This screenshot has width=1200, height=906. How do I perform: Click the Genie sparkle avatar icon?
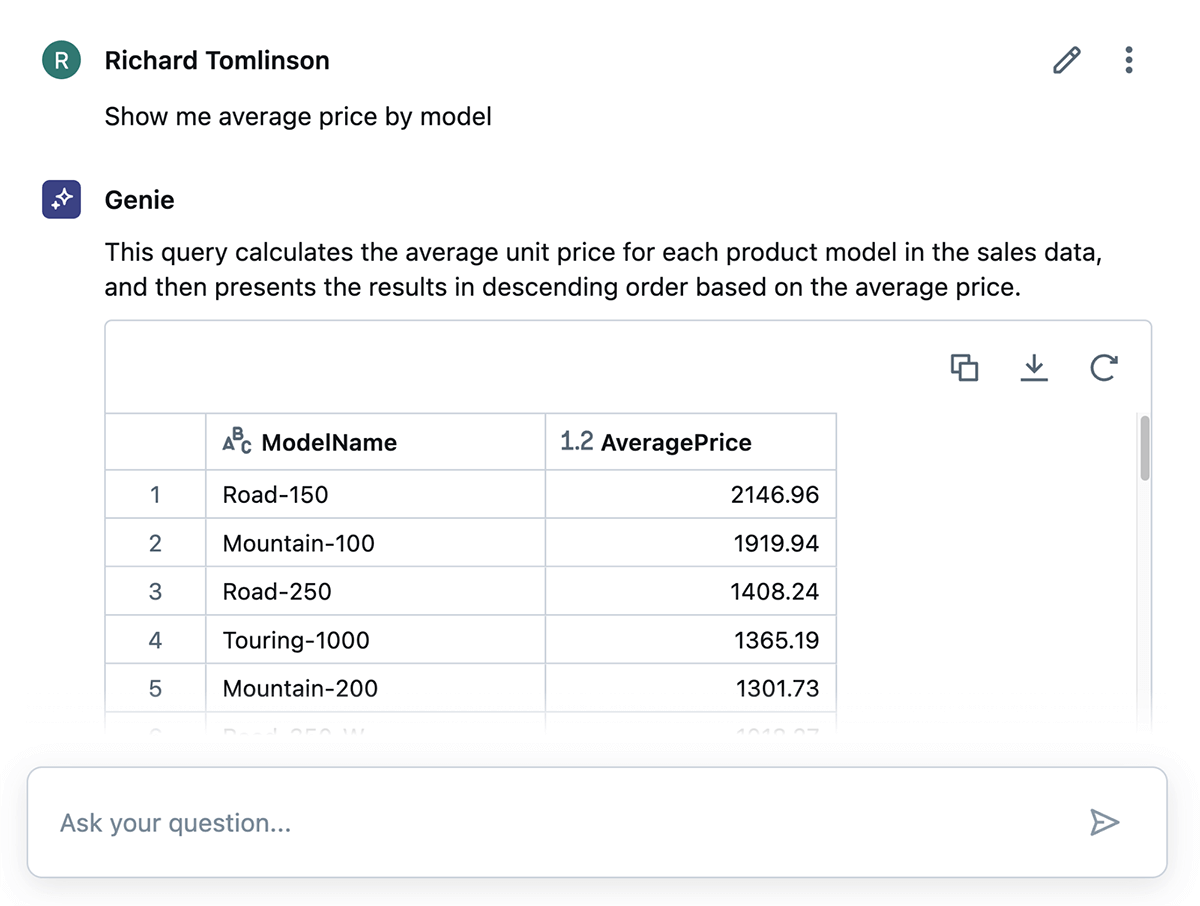point(61,200)
